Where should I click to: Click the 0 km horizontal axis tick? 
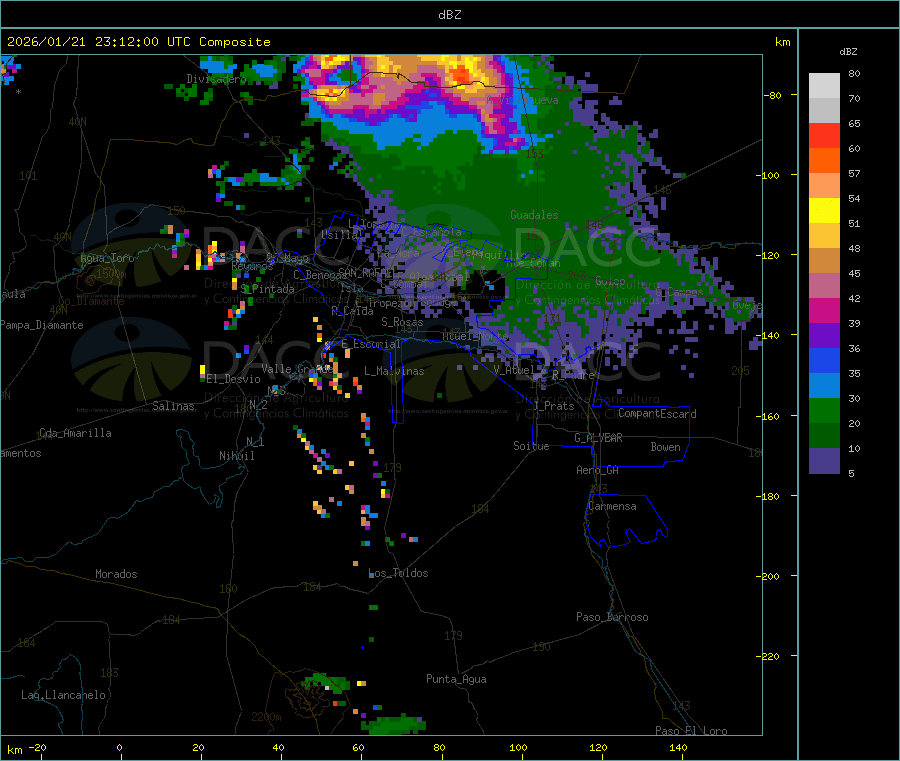coord(119,747)
